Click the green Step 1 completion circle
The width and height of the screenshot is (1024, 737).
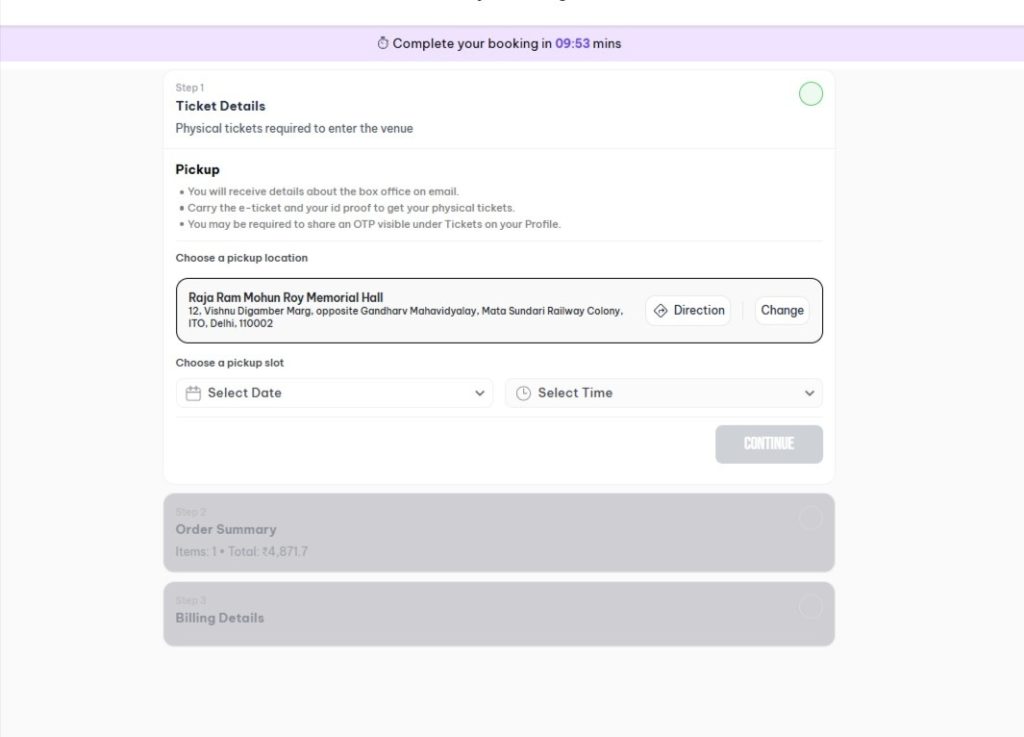tap(811, 93)
